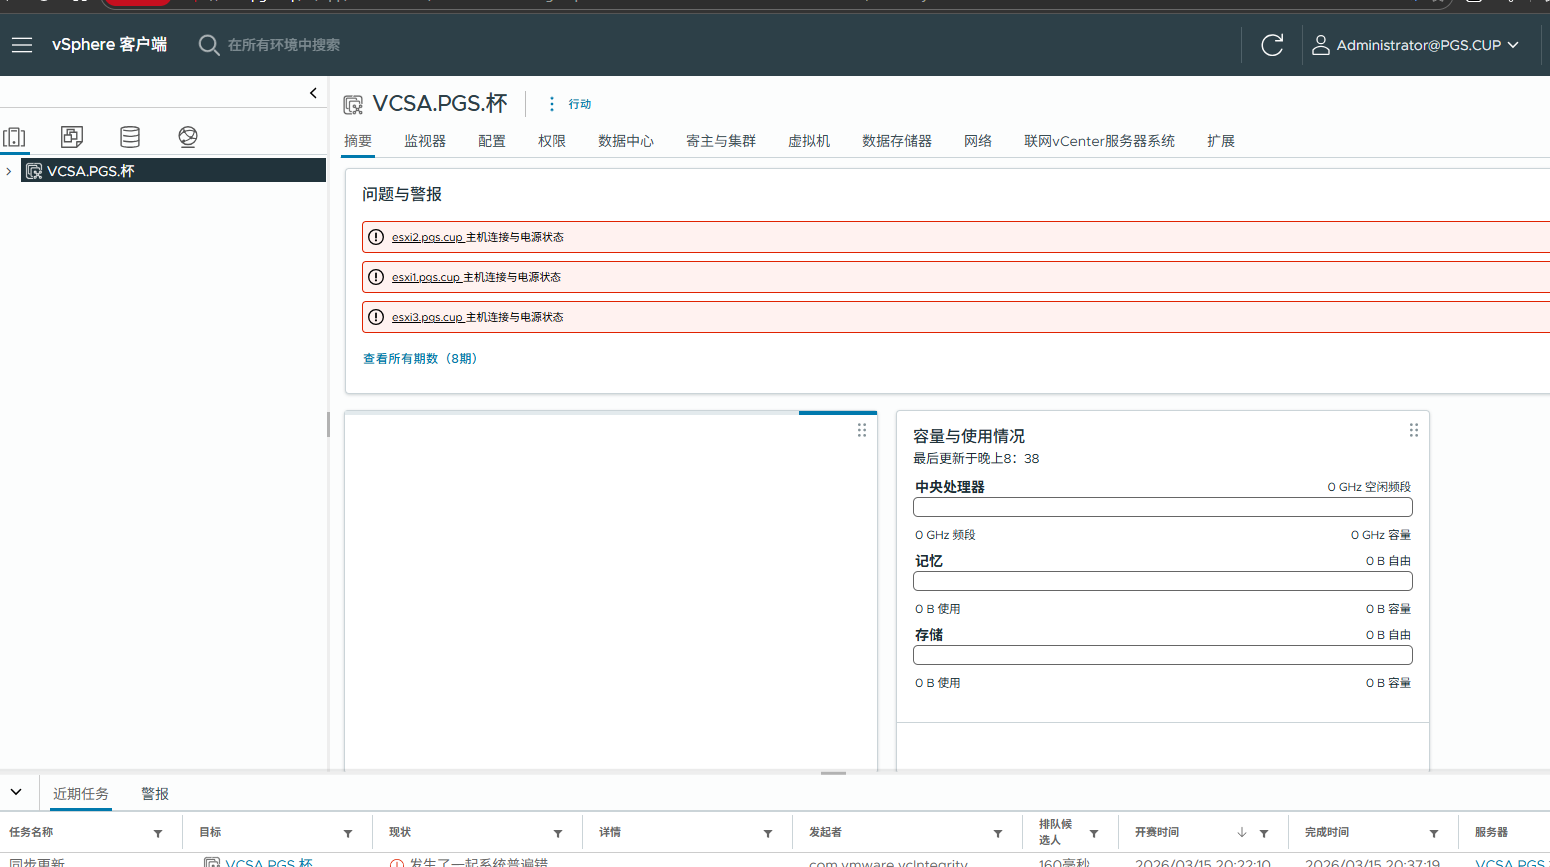Image resolution: width=1550 pixels, height=867 pixels.
Task: Click the vCenter icon in the tree row
Action: 34,171
